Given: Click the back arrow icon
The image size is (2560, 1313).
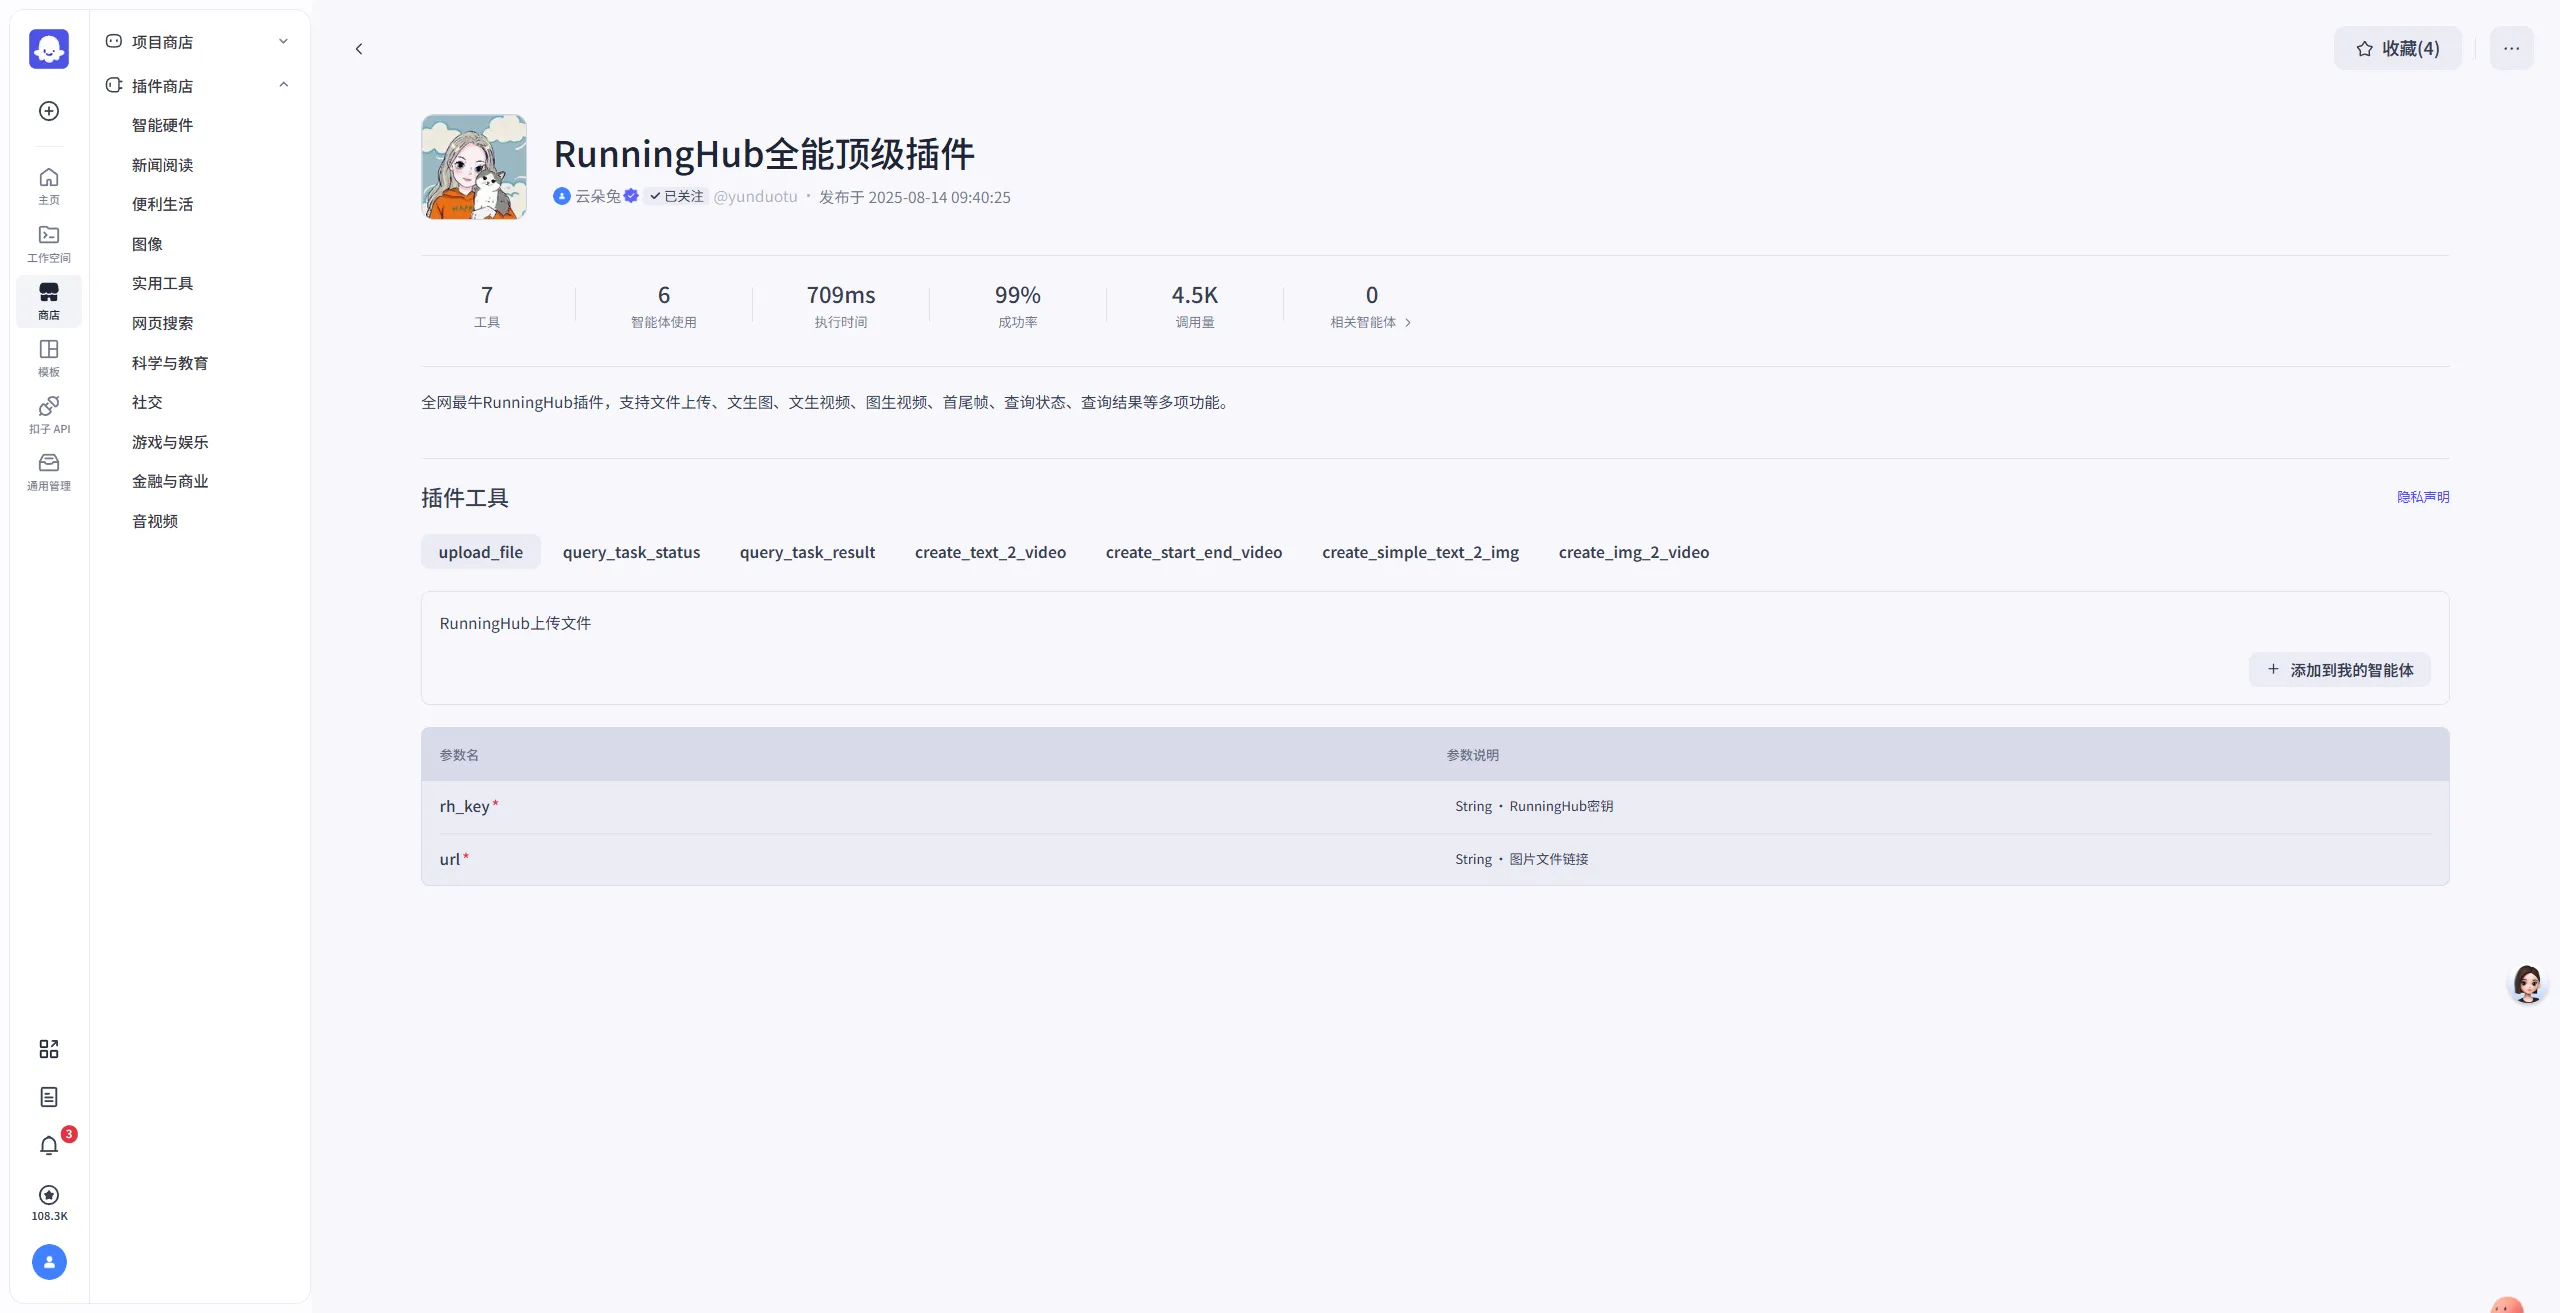Looking at the screenshot, I should (359, 49).
